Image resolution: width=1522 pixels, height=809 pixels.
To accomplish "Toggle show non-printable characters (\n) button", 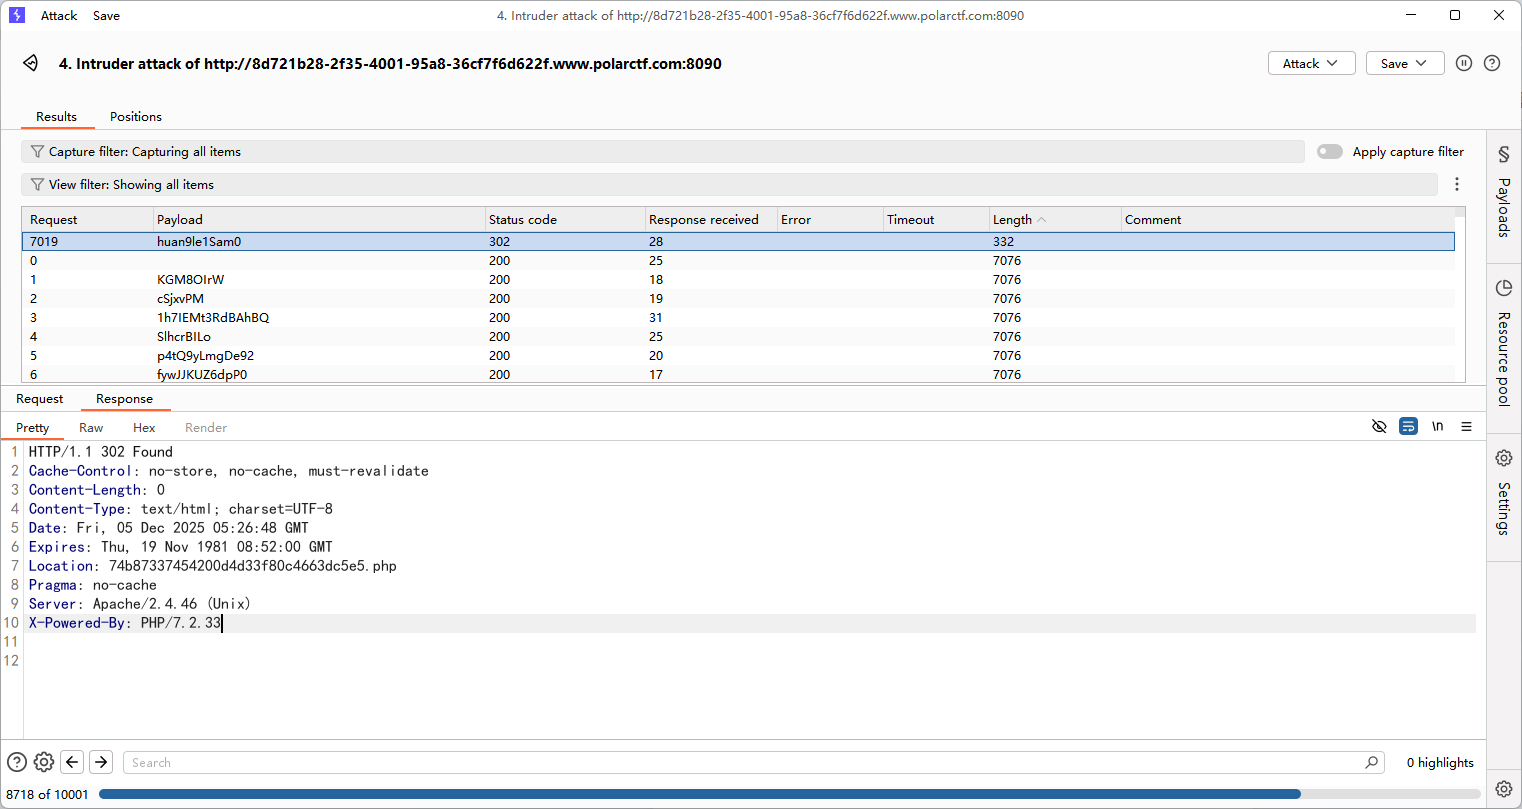I will click(1437, 427).
